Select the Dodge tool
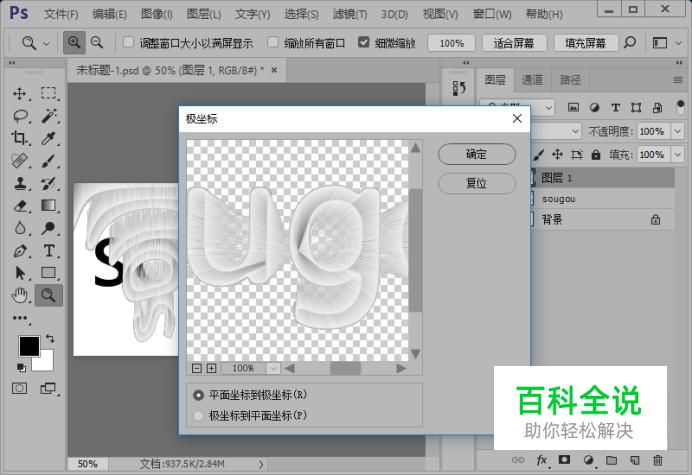This screenshot has width=692, height=475. click(49, 228)
